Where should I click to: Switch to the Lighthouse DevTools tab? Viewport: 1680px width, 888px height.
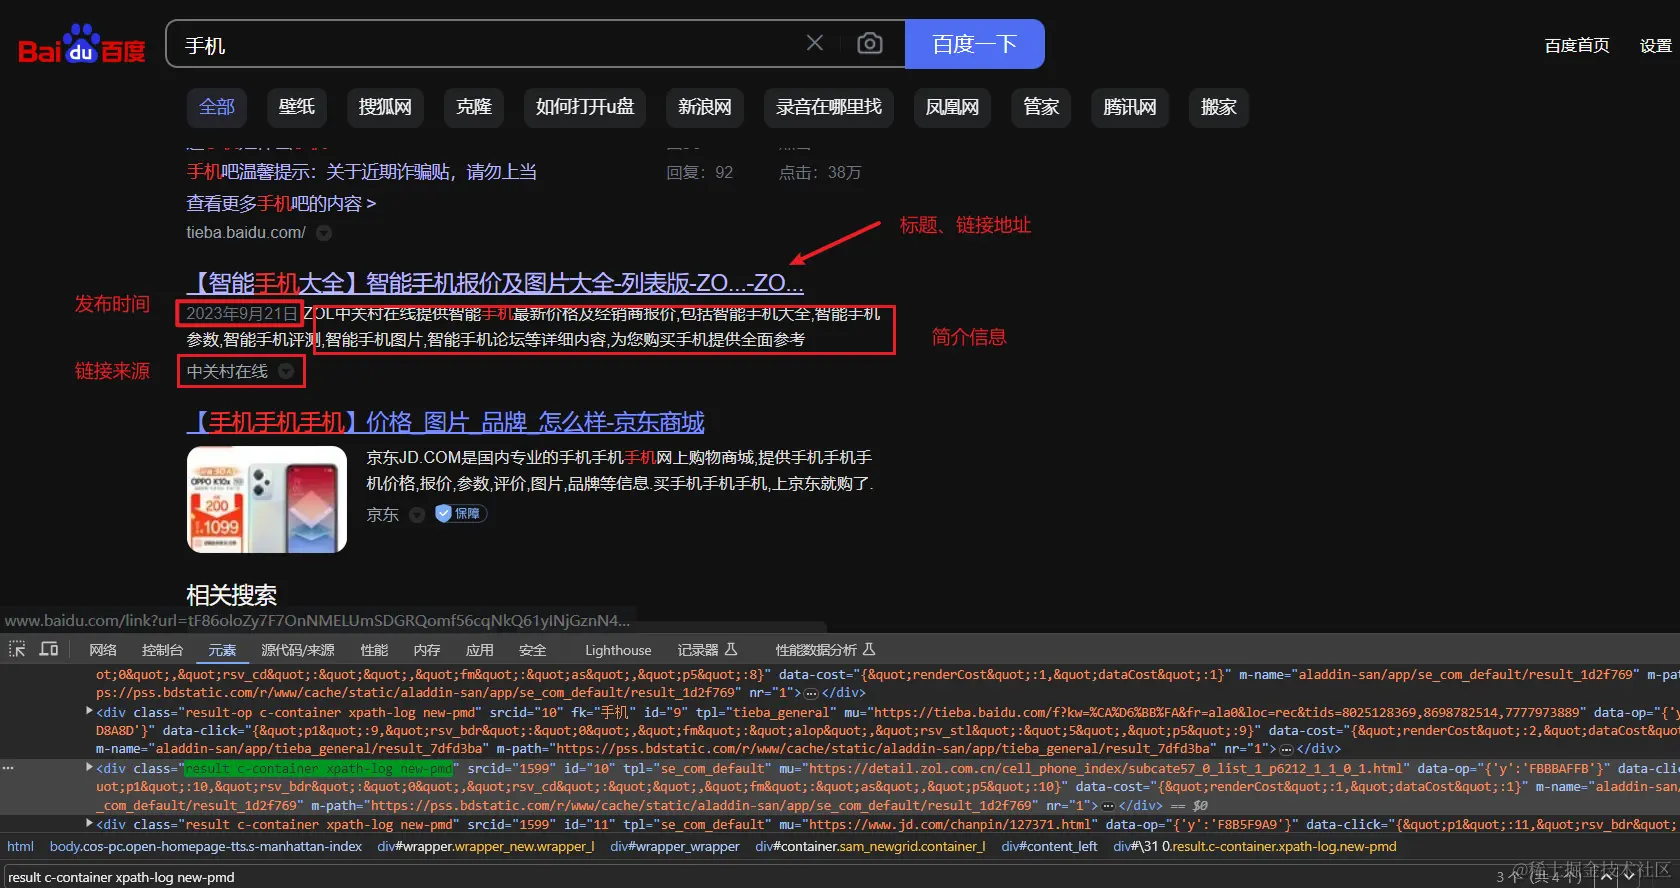click(x=618, y=650)
